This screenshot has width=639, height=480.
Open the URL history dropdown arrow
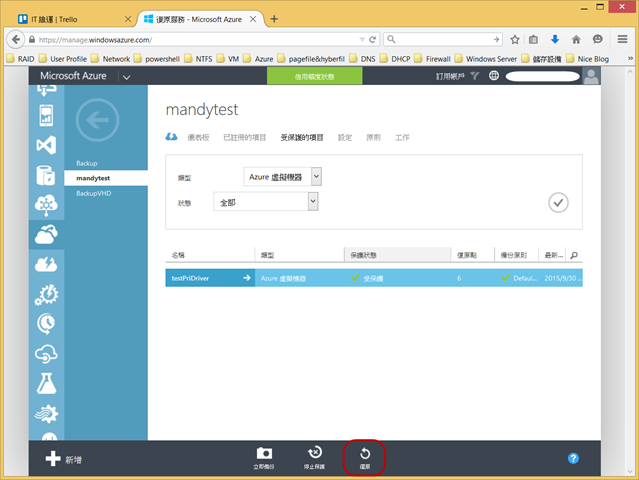362,40
